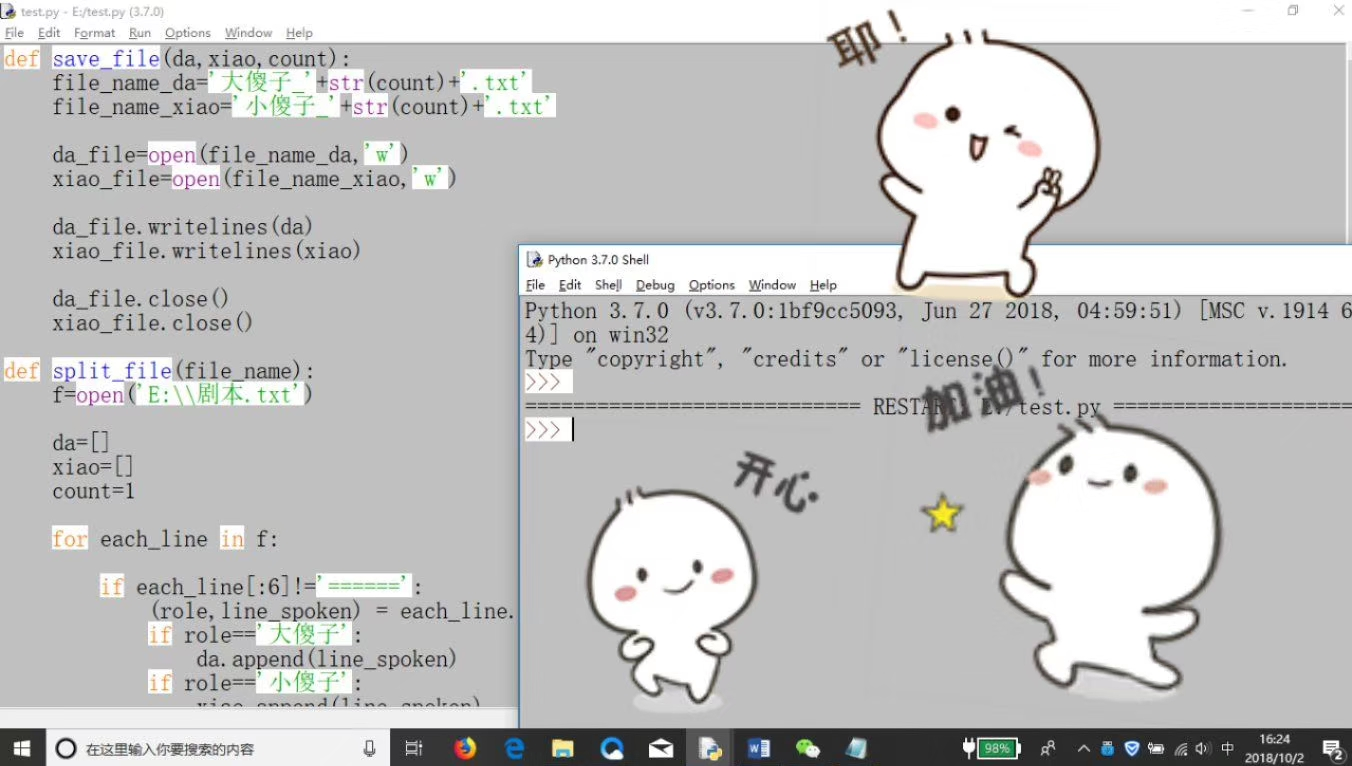This screenshot has width=1352, height=766.
Task: Click 'da.append(line_spoken)' line
Action: pos(327,659)
